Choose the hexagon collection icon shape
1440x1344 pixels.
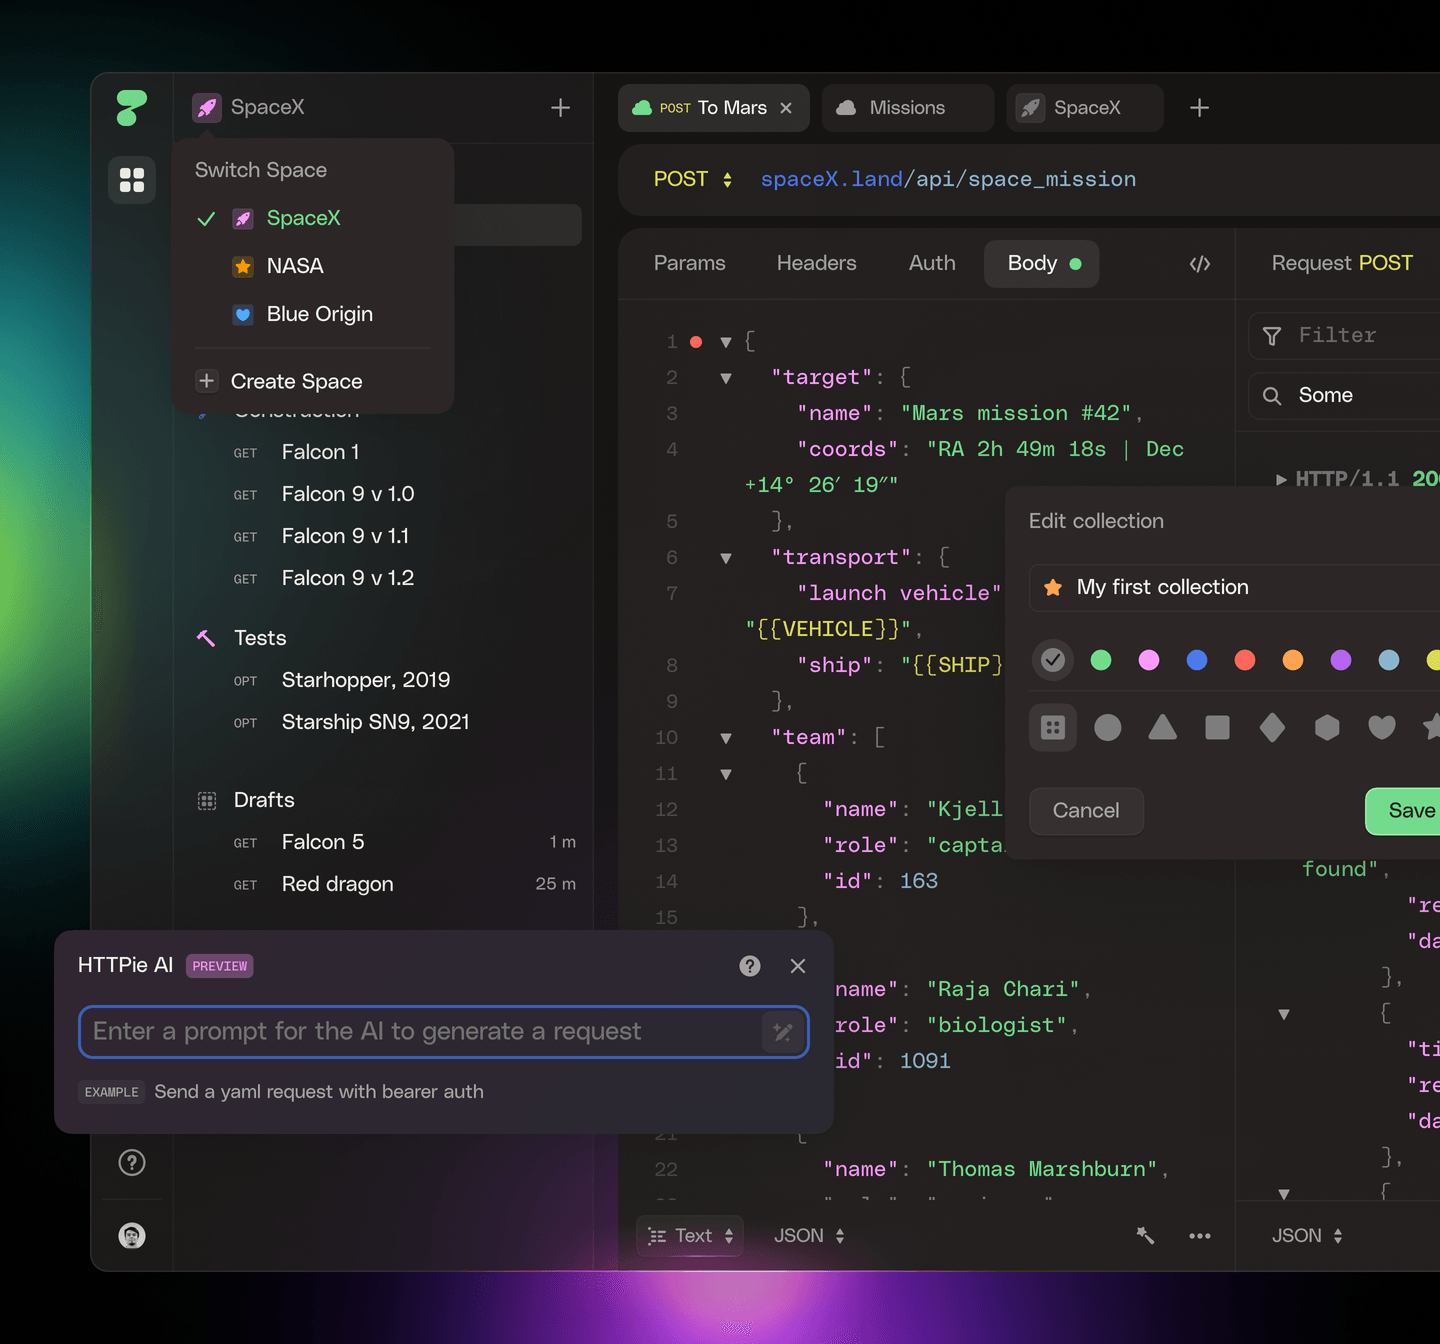(1327, 727)
